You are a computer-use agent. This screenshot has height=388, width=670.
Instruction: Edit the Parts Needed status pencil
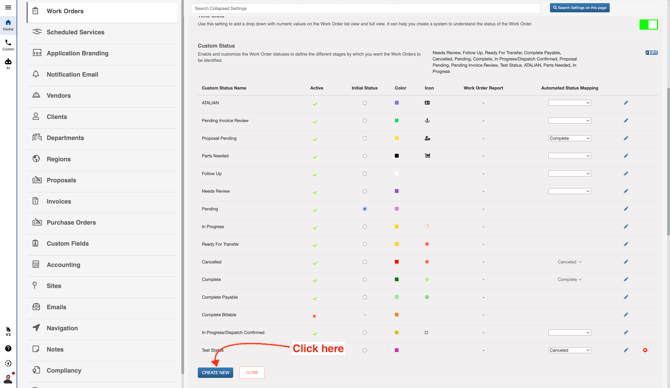(x=626, y=156)
